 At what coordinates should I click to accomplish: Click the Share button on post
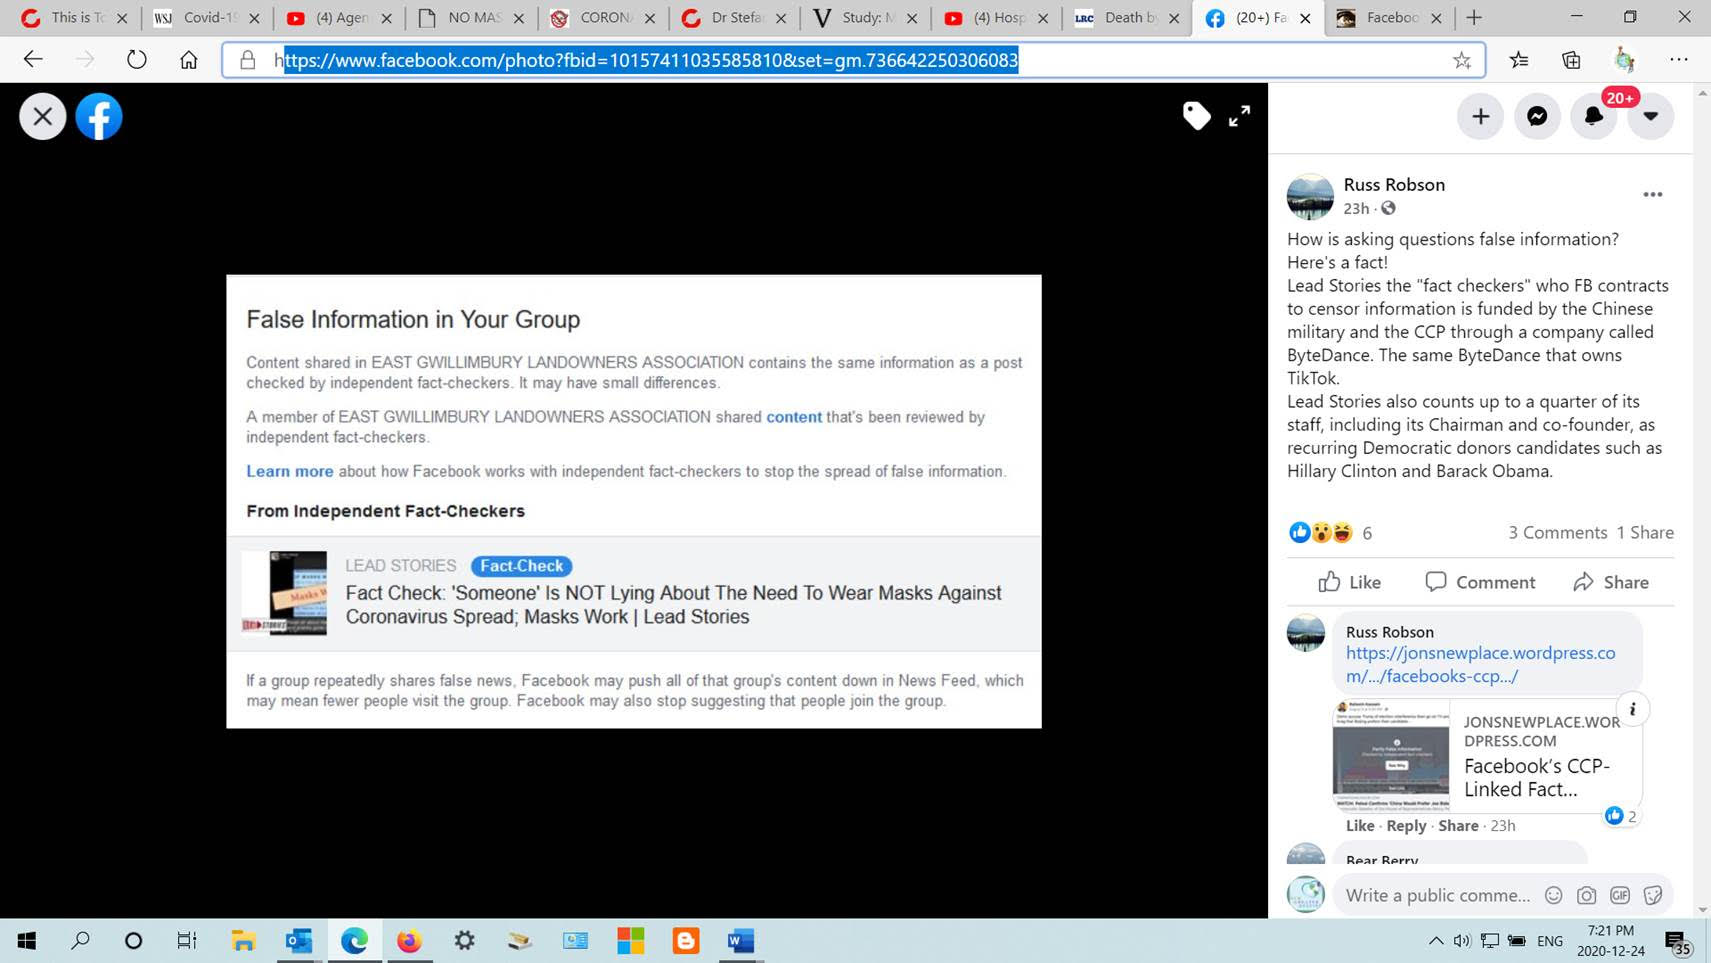coord(1611,582)
